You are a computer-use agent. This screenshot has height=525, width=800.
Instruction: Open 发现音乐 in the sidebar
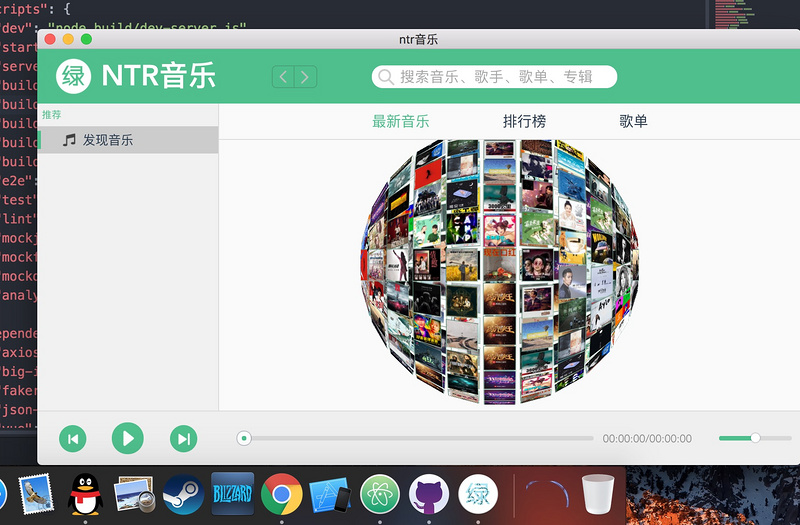128,140
